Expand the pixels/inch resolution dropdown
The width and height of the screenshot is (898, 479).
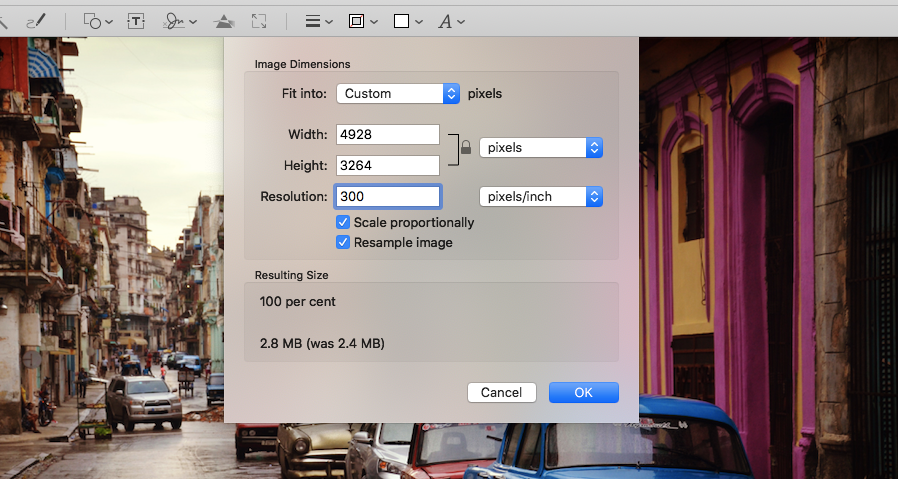[541, 196]
